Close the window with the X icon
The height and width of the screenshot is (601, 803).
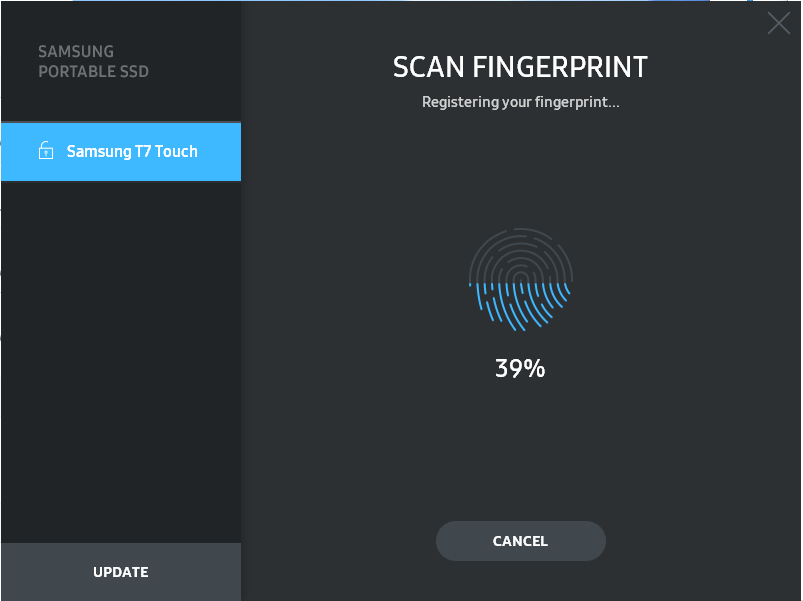778,23
